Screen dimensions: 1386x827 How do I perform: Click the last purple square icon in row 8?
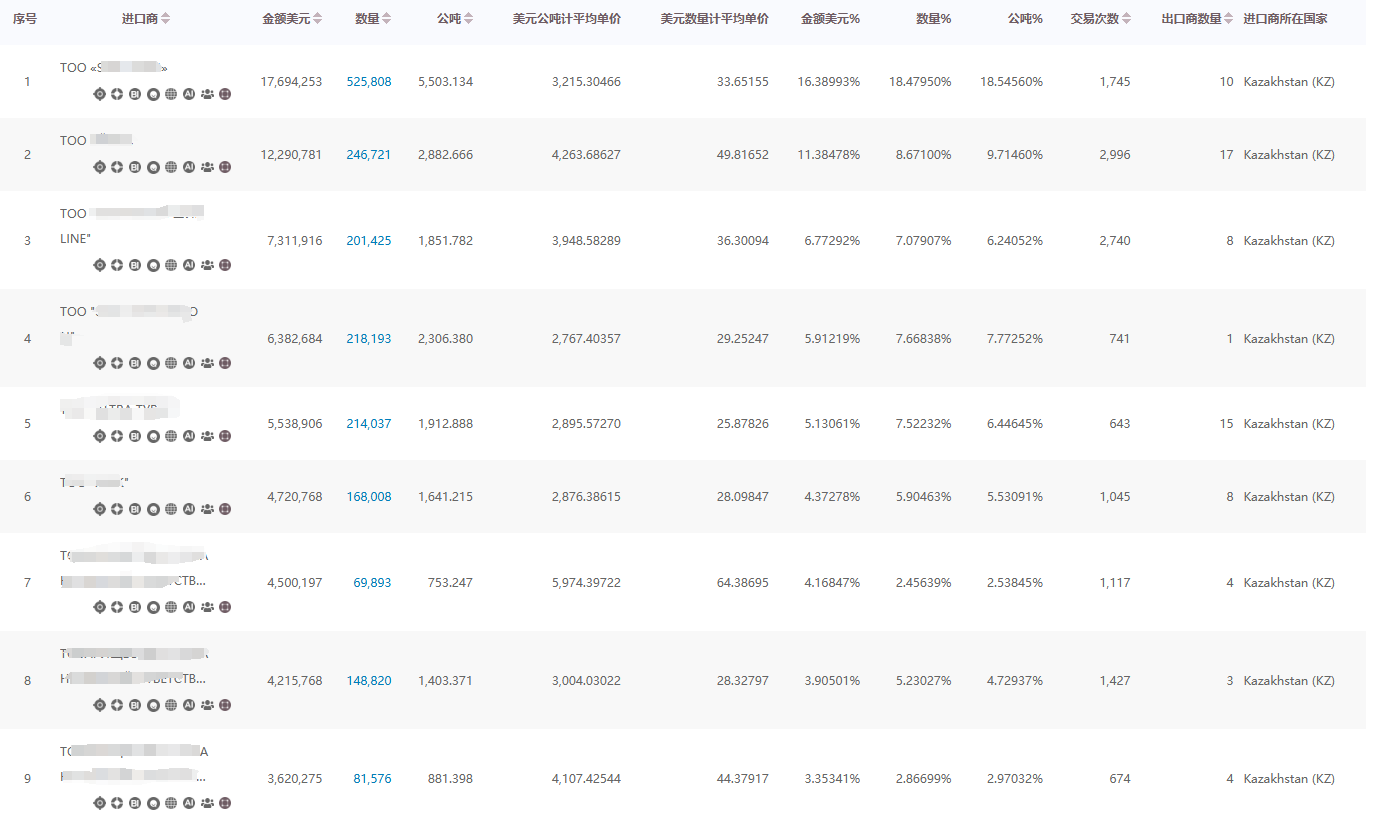pyautogui.click(x=225, y=705)
